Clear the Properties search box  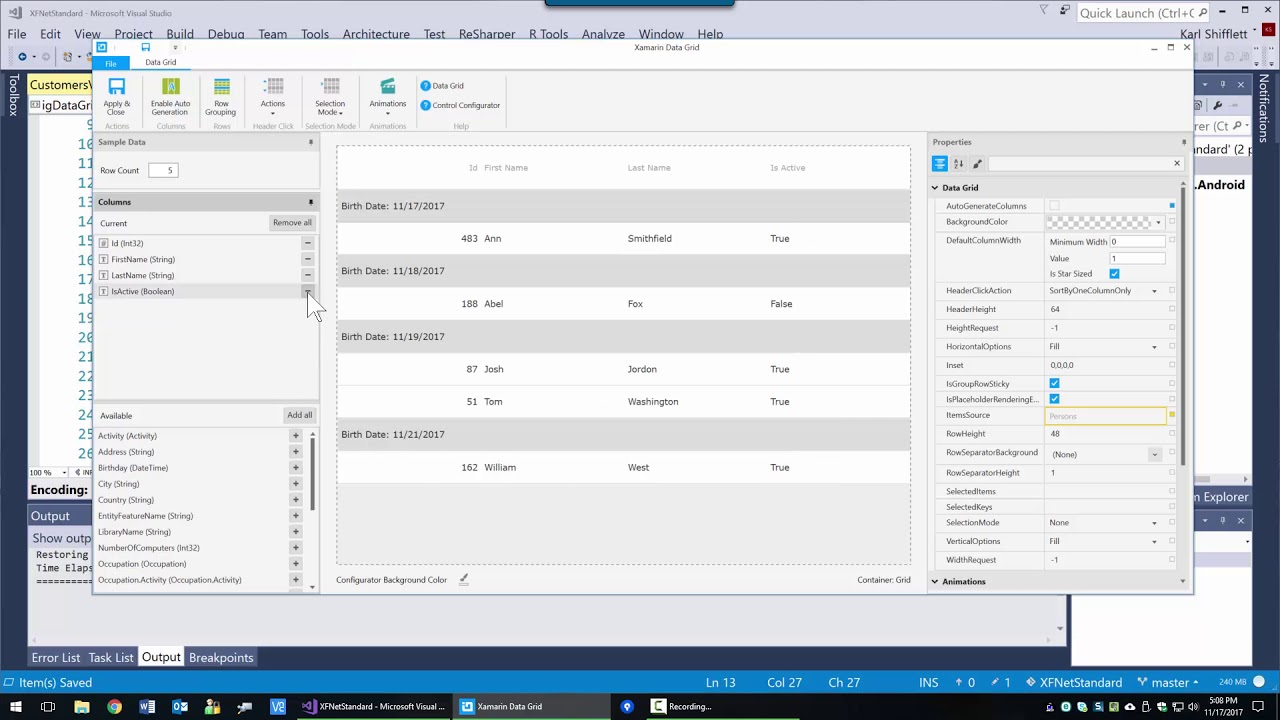click(1176, 163)
